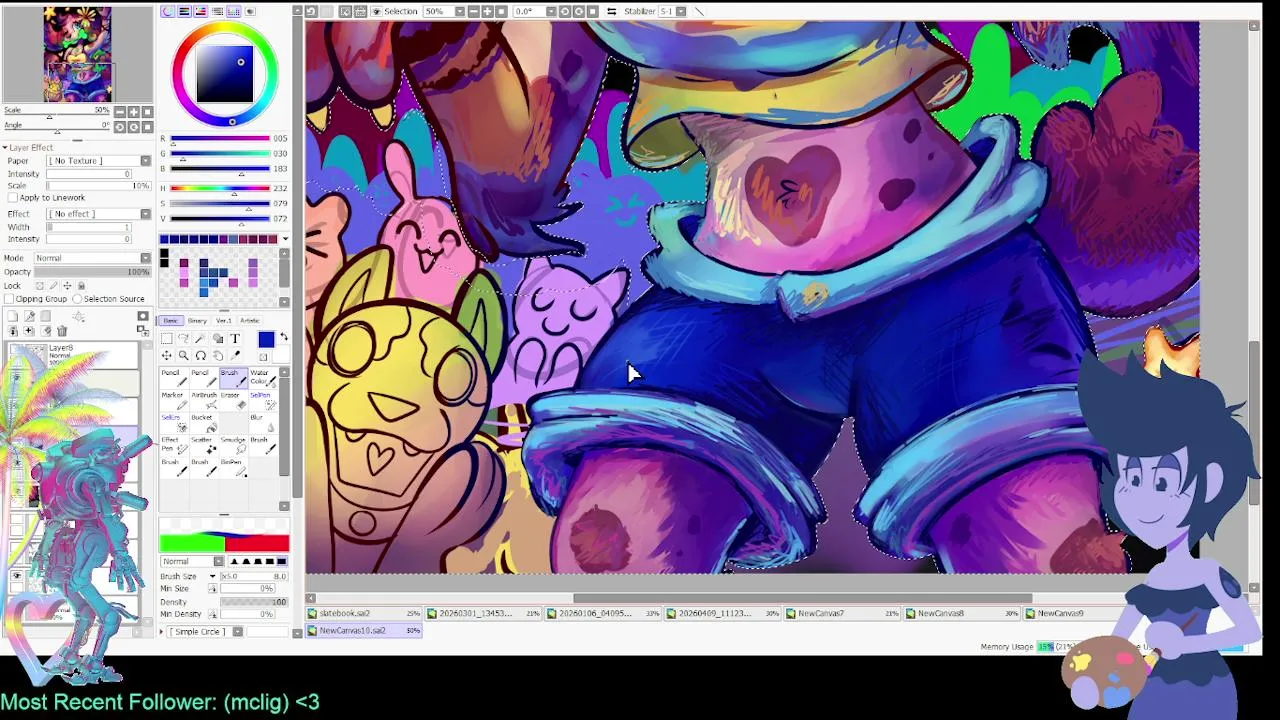The image size is (1280, 720).
Task: Select the Pencil tool in first slot
Action: [x=174, y=378]
